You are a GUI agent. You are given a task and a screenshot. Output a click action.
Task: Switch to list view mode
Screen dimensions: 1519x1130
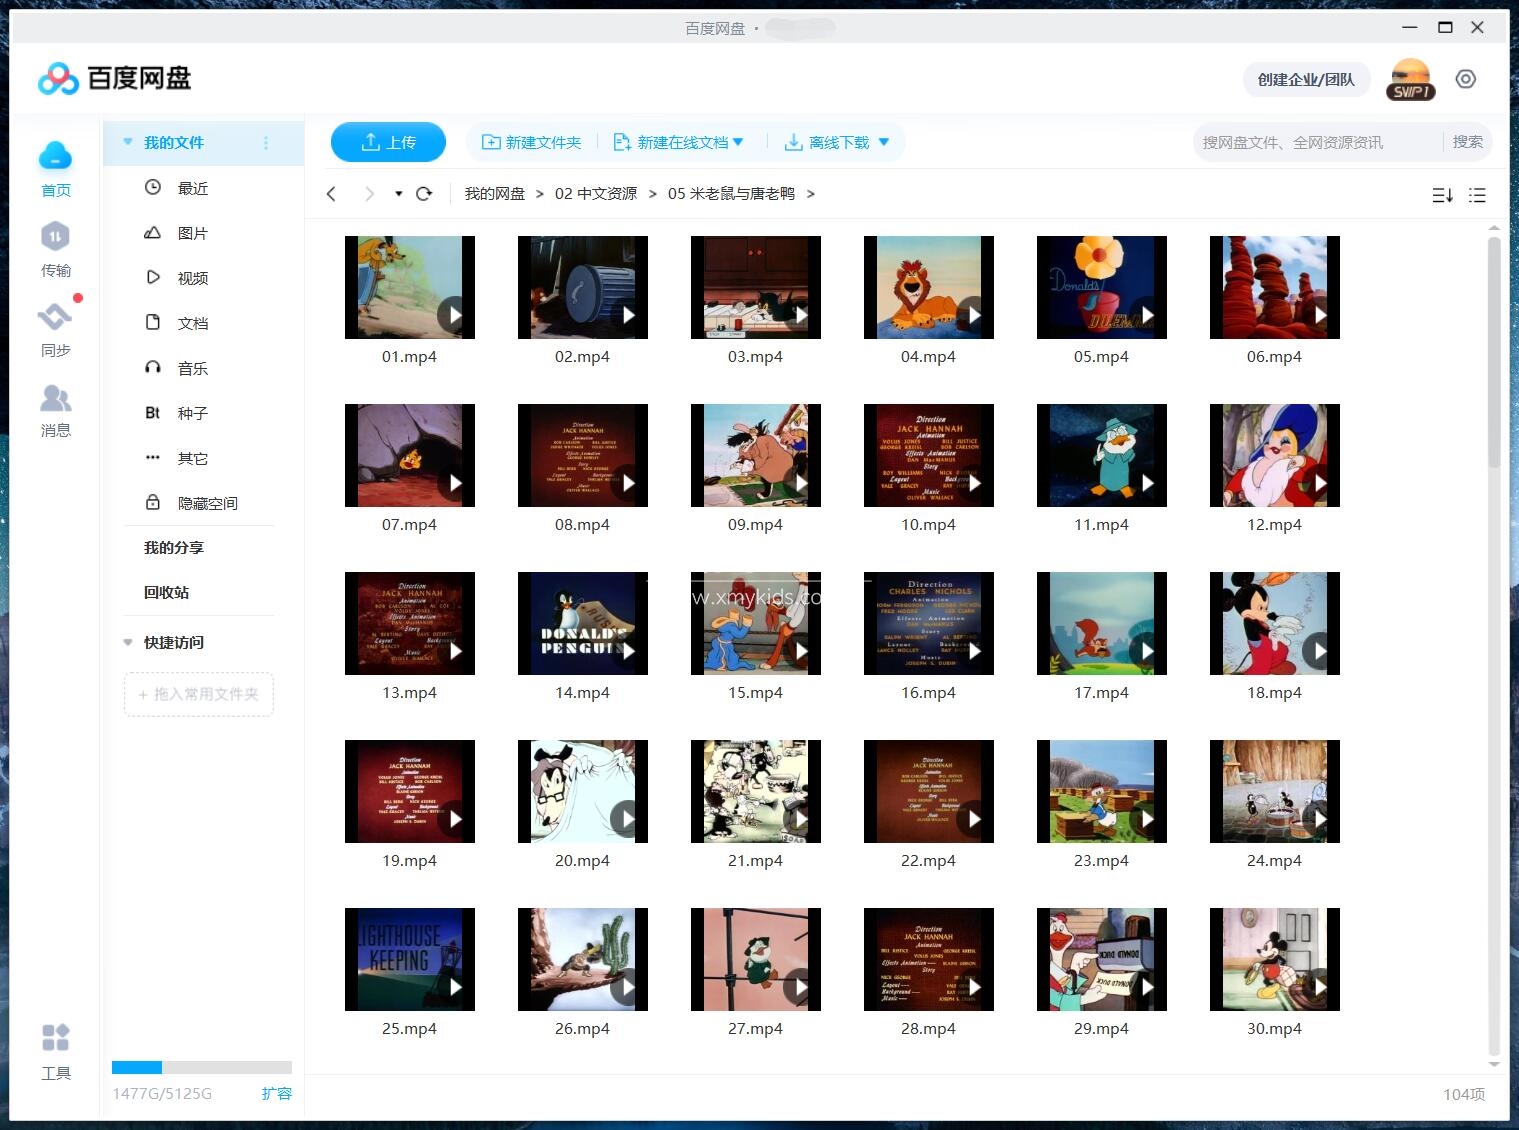coord(1477,195)
